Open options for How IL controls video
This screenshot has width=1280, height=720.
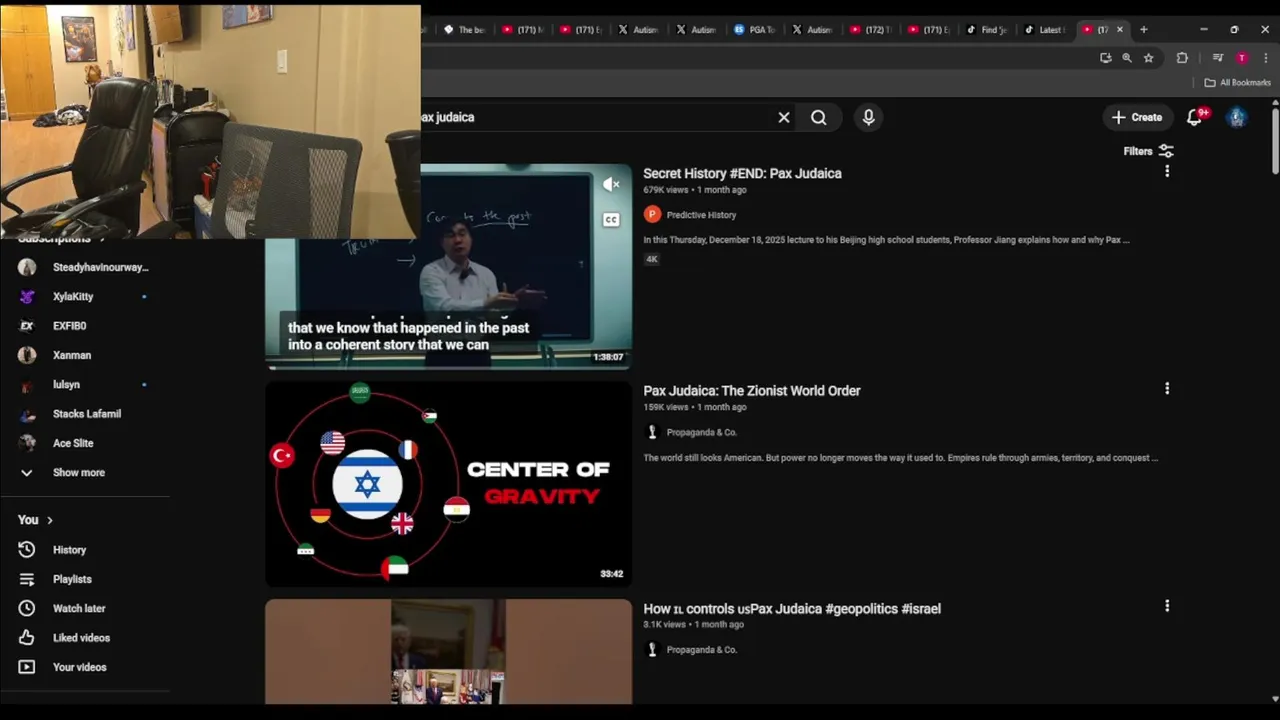click(1167, 606)
